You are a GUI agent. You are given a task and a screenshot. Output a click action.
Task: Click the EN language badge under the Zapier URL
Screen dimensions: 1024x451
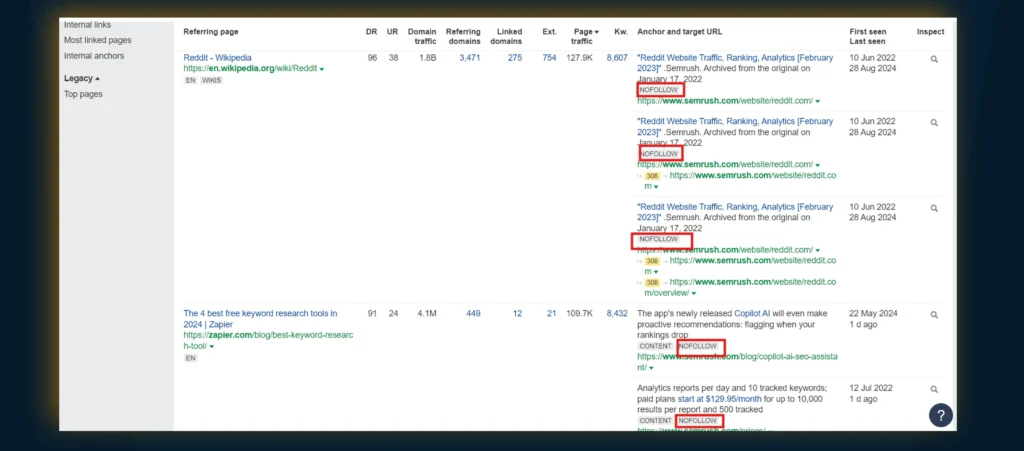click(x=190, y=357)
